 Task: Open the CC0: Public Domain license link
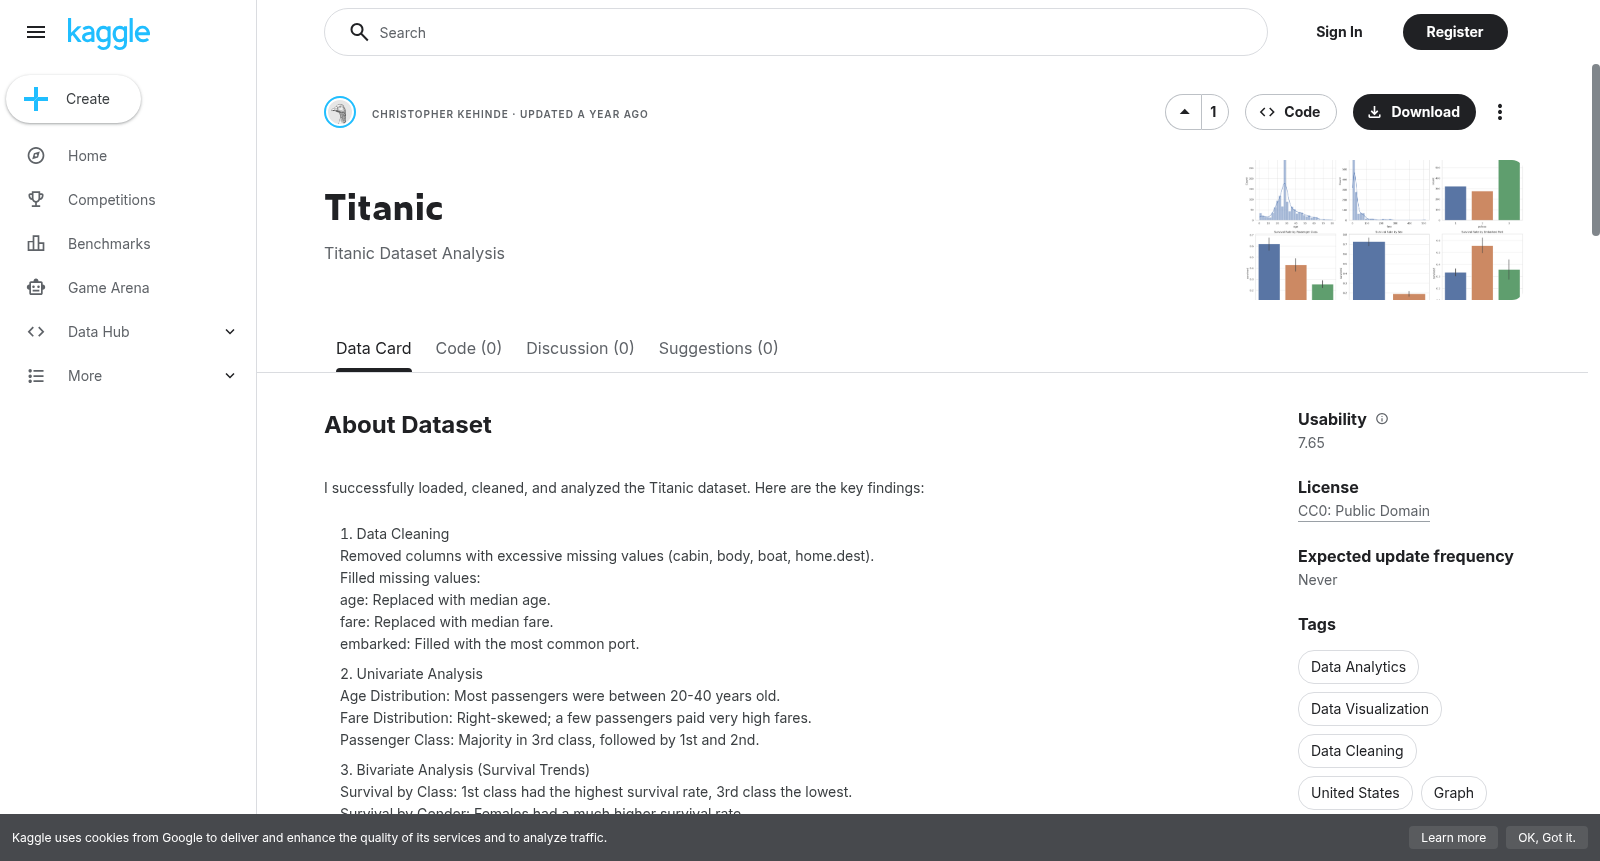[x=1364, y=511]
